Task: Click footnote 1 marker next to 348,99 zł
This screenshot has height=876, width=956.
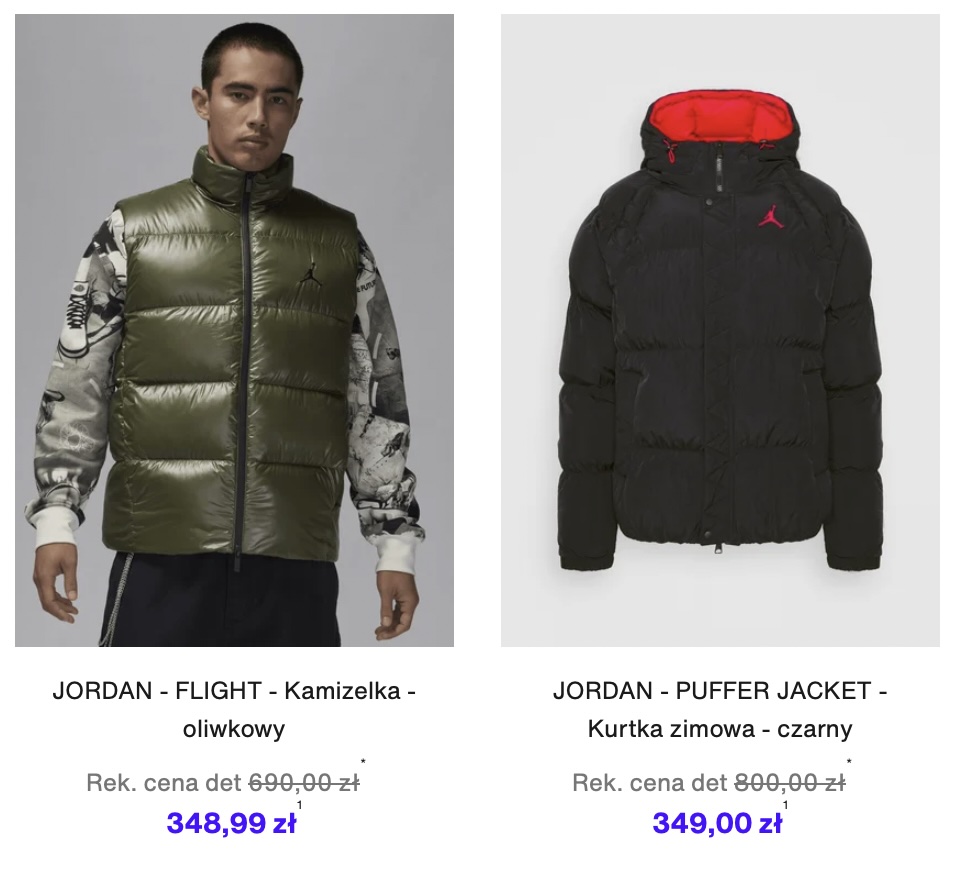Action: tap(299, 805)
